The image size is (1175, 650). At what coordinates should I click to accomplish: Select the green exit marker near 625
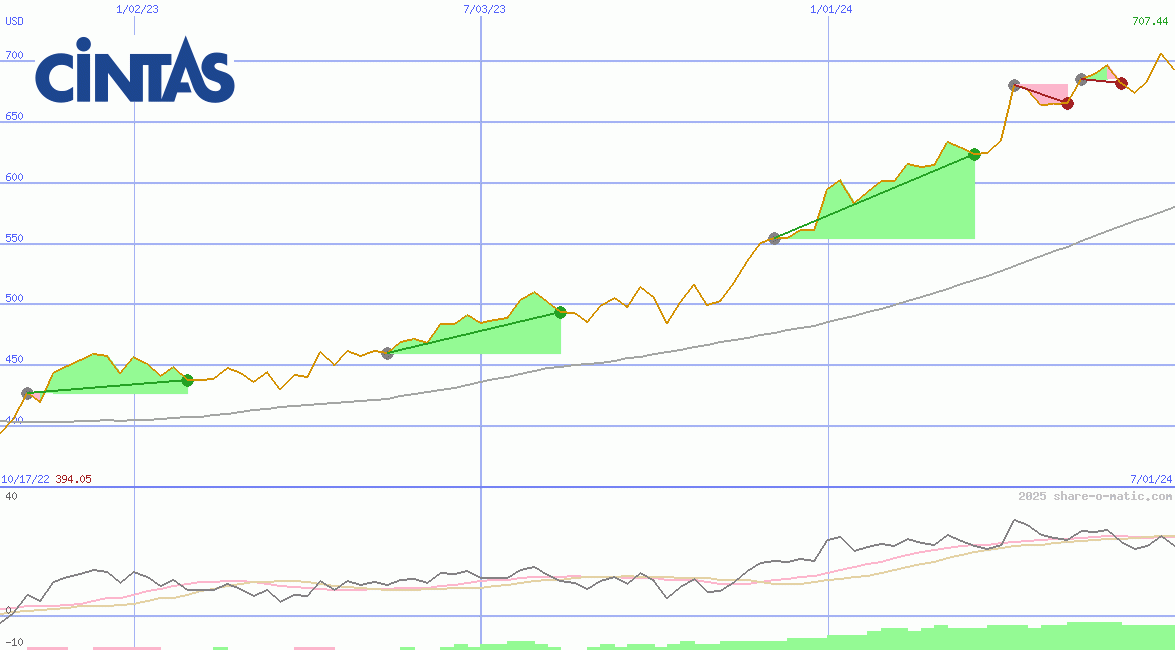coord(974,154)
